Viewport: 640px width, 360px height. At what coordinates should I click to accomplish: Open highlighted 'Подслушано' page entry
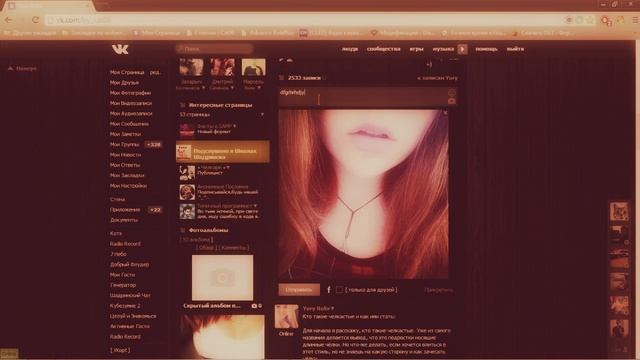click(222, 152)
